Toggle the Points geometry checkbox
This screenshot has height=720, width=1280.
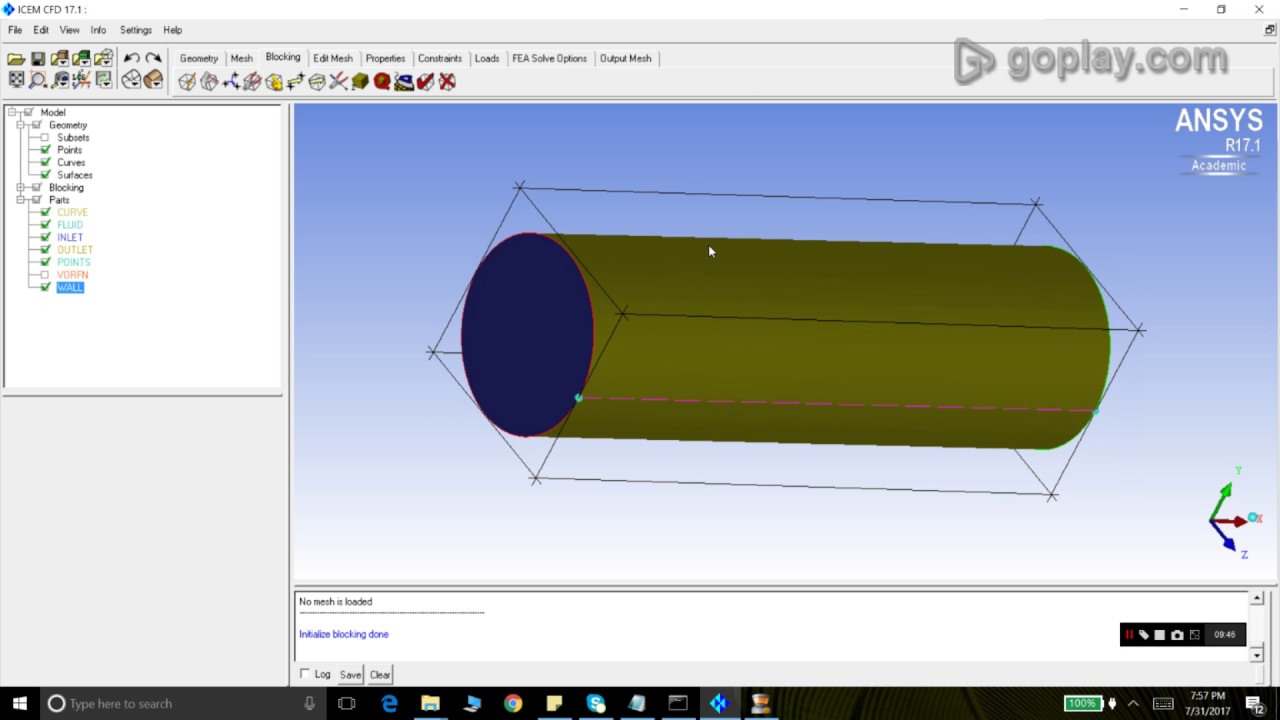click(x=45, y=150)
